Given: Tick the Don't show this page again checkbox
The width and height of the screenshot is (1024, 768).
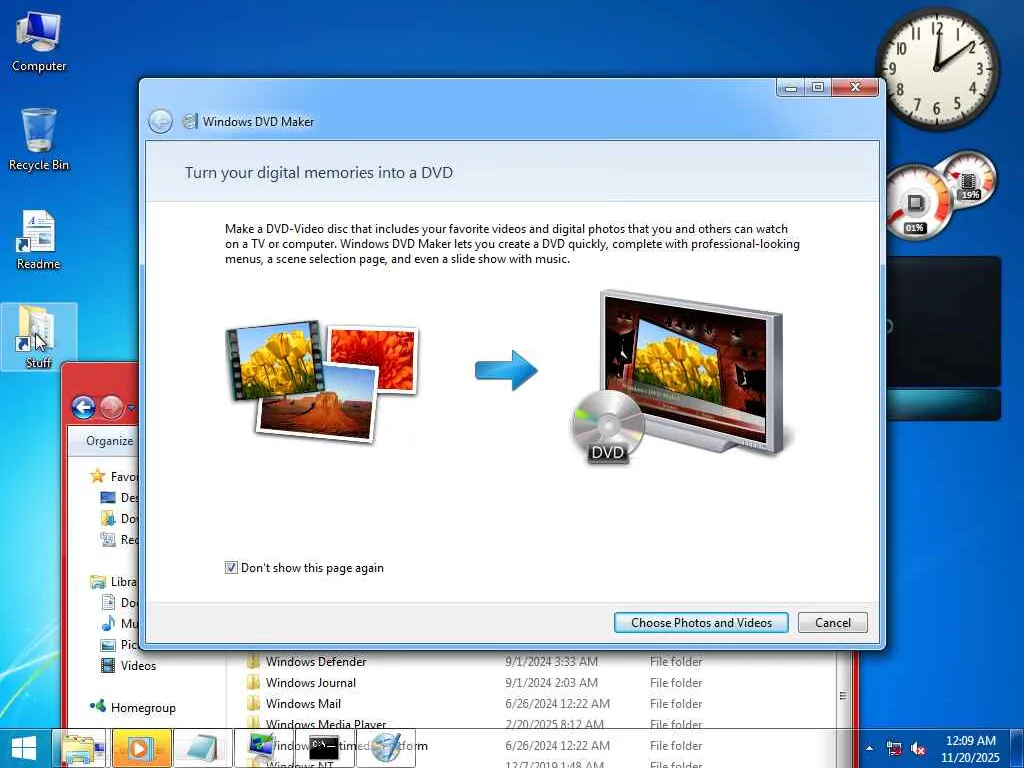Looking at the screenshot, I should click(231, 568).
